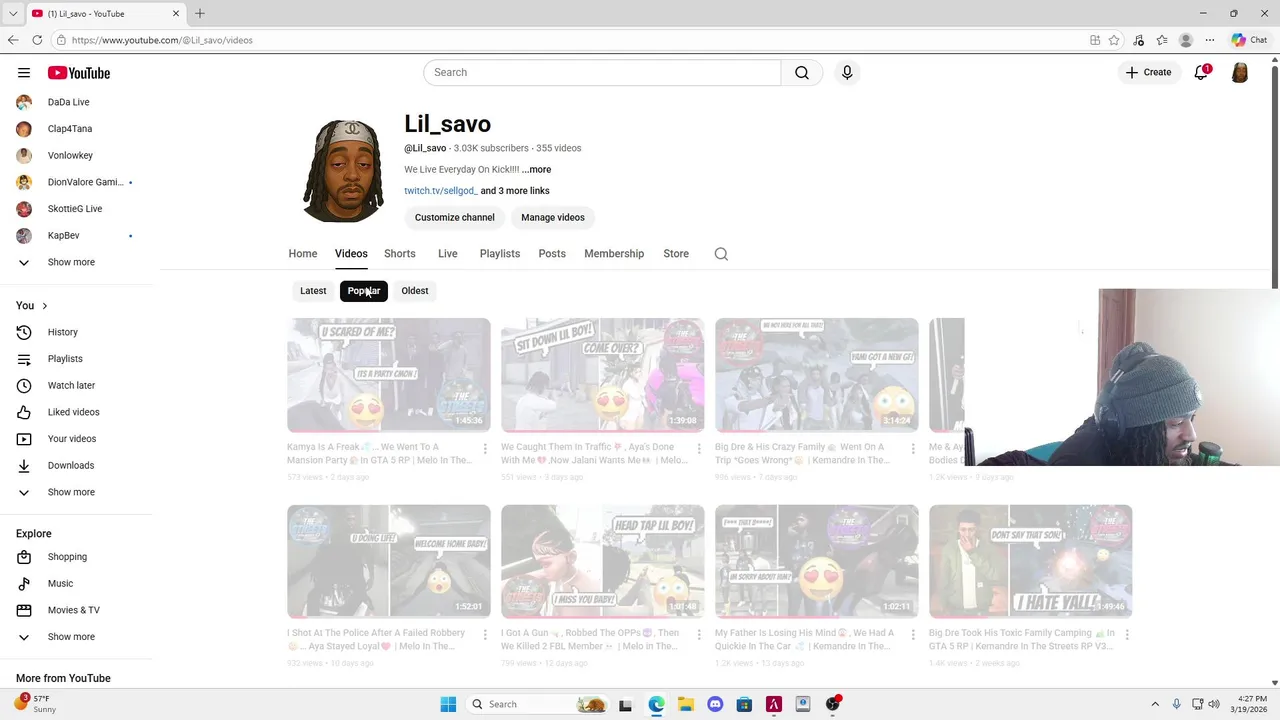This screenshot has width=1280, height=720.
Task: Open browser tab search dropdown arrow
Action: point(13,14)
